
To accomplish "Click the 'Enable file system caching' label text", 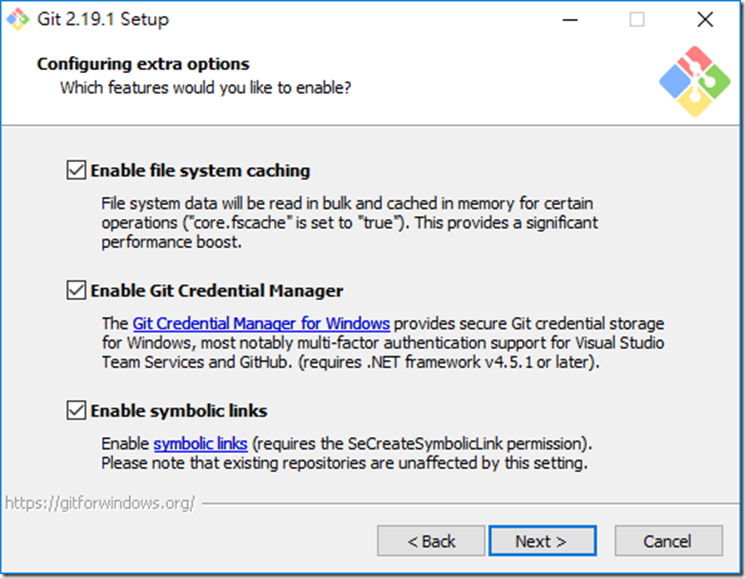I will [x=200, y=171].
